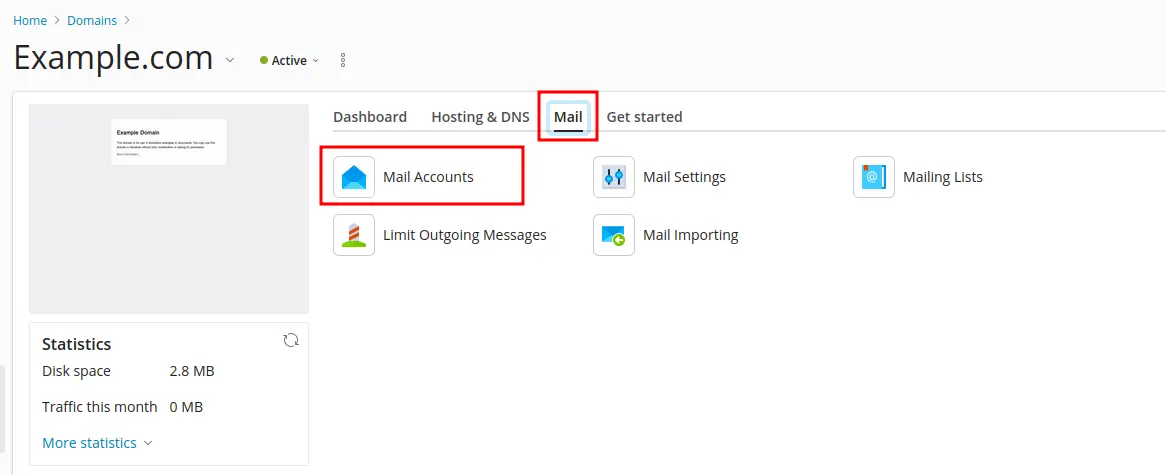Click the Mail Accounts envelope icon

[x=354, y=177]
